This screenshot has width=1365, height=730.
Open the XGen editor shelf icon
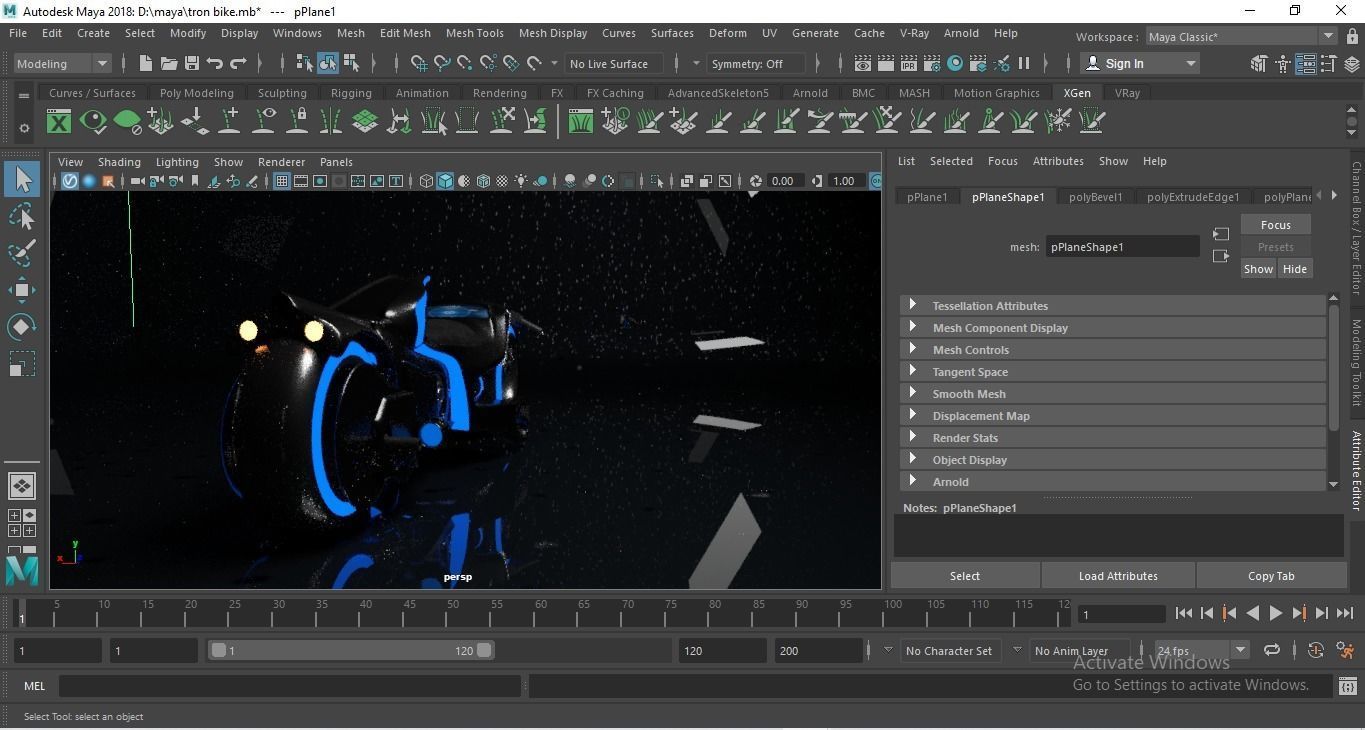59,122
